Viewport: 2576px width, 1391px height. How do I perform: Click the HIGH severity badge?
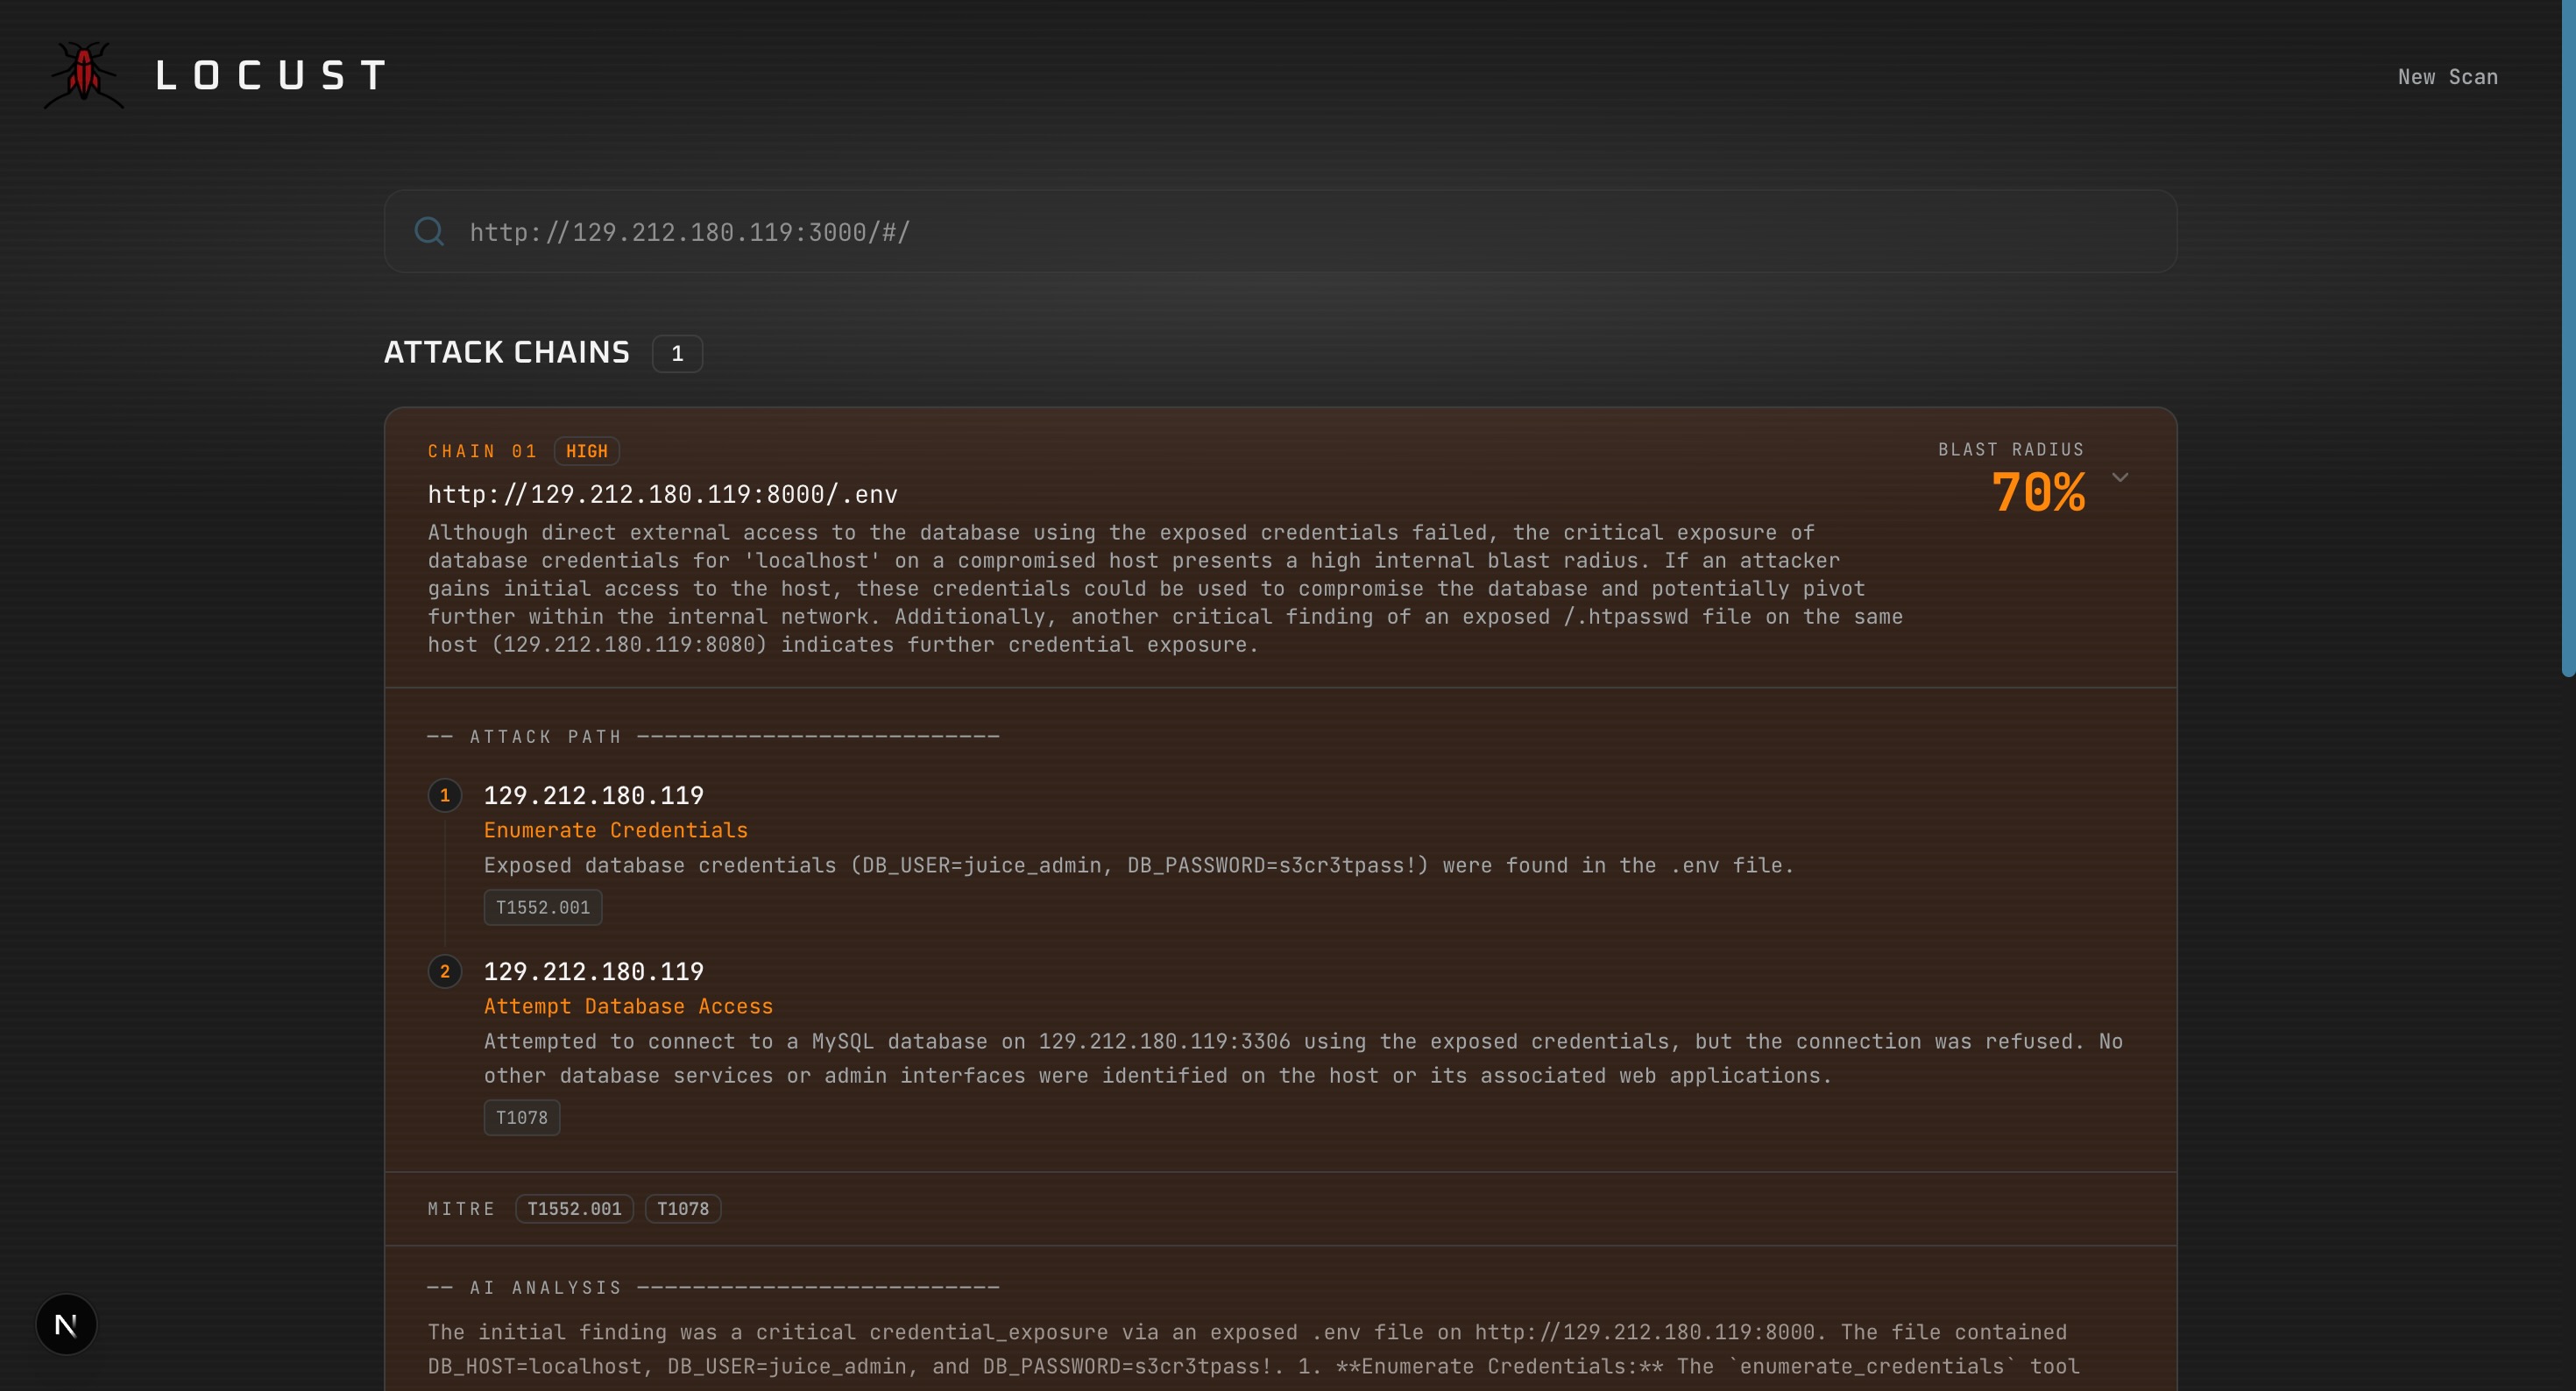tap(587, 451)
